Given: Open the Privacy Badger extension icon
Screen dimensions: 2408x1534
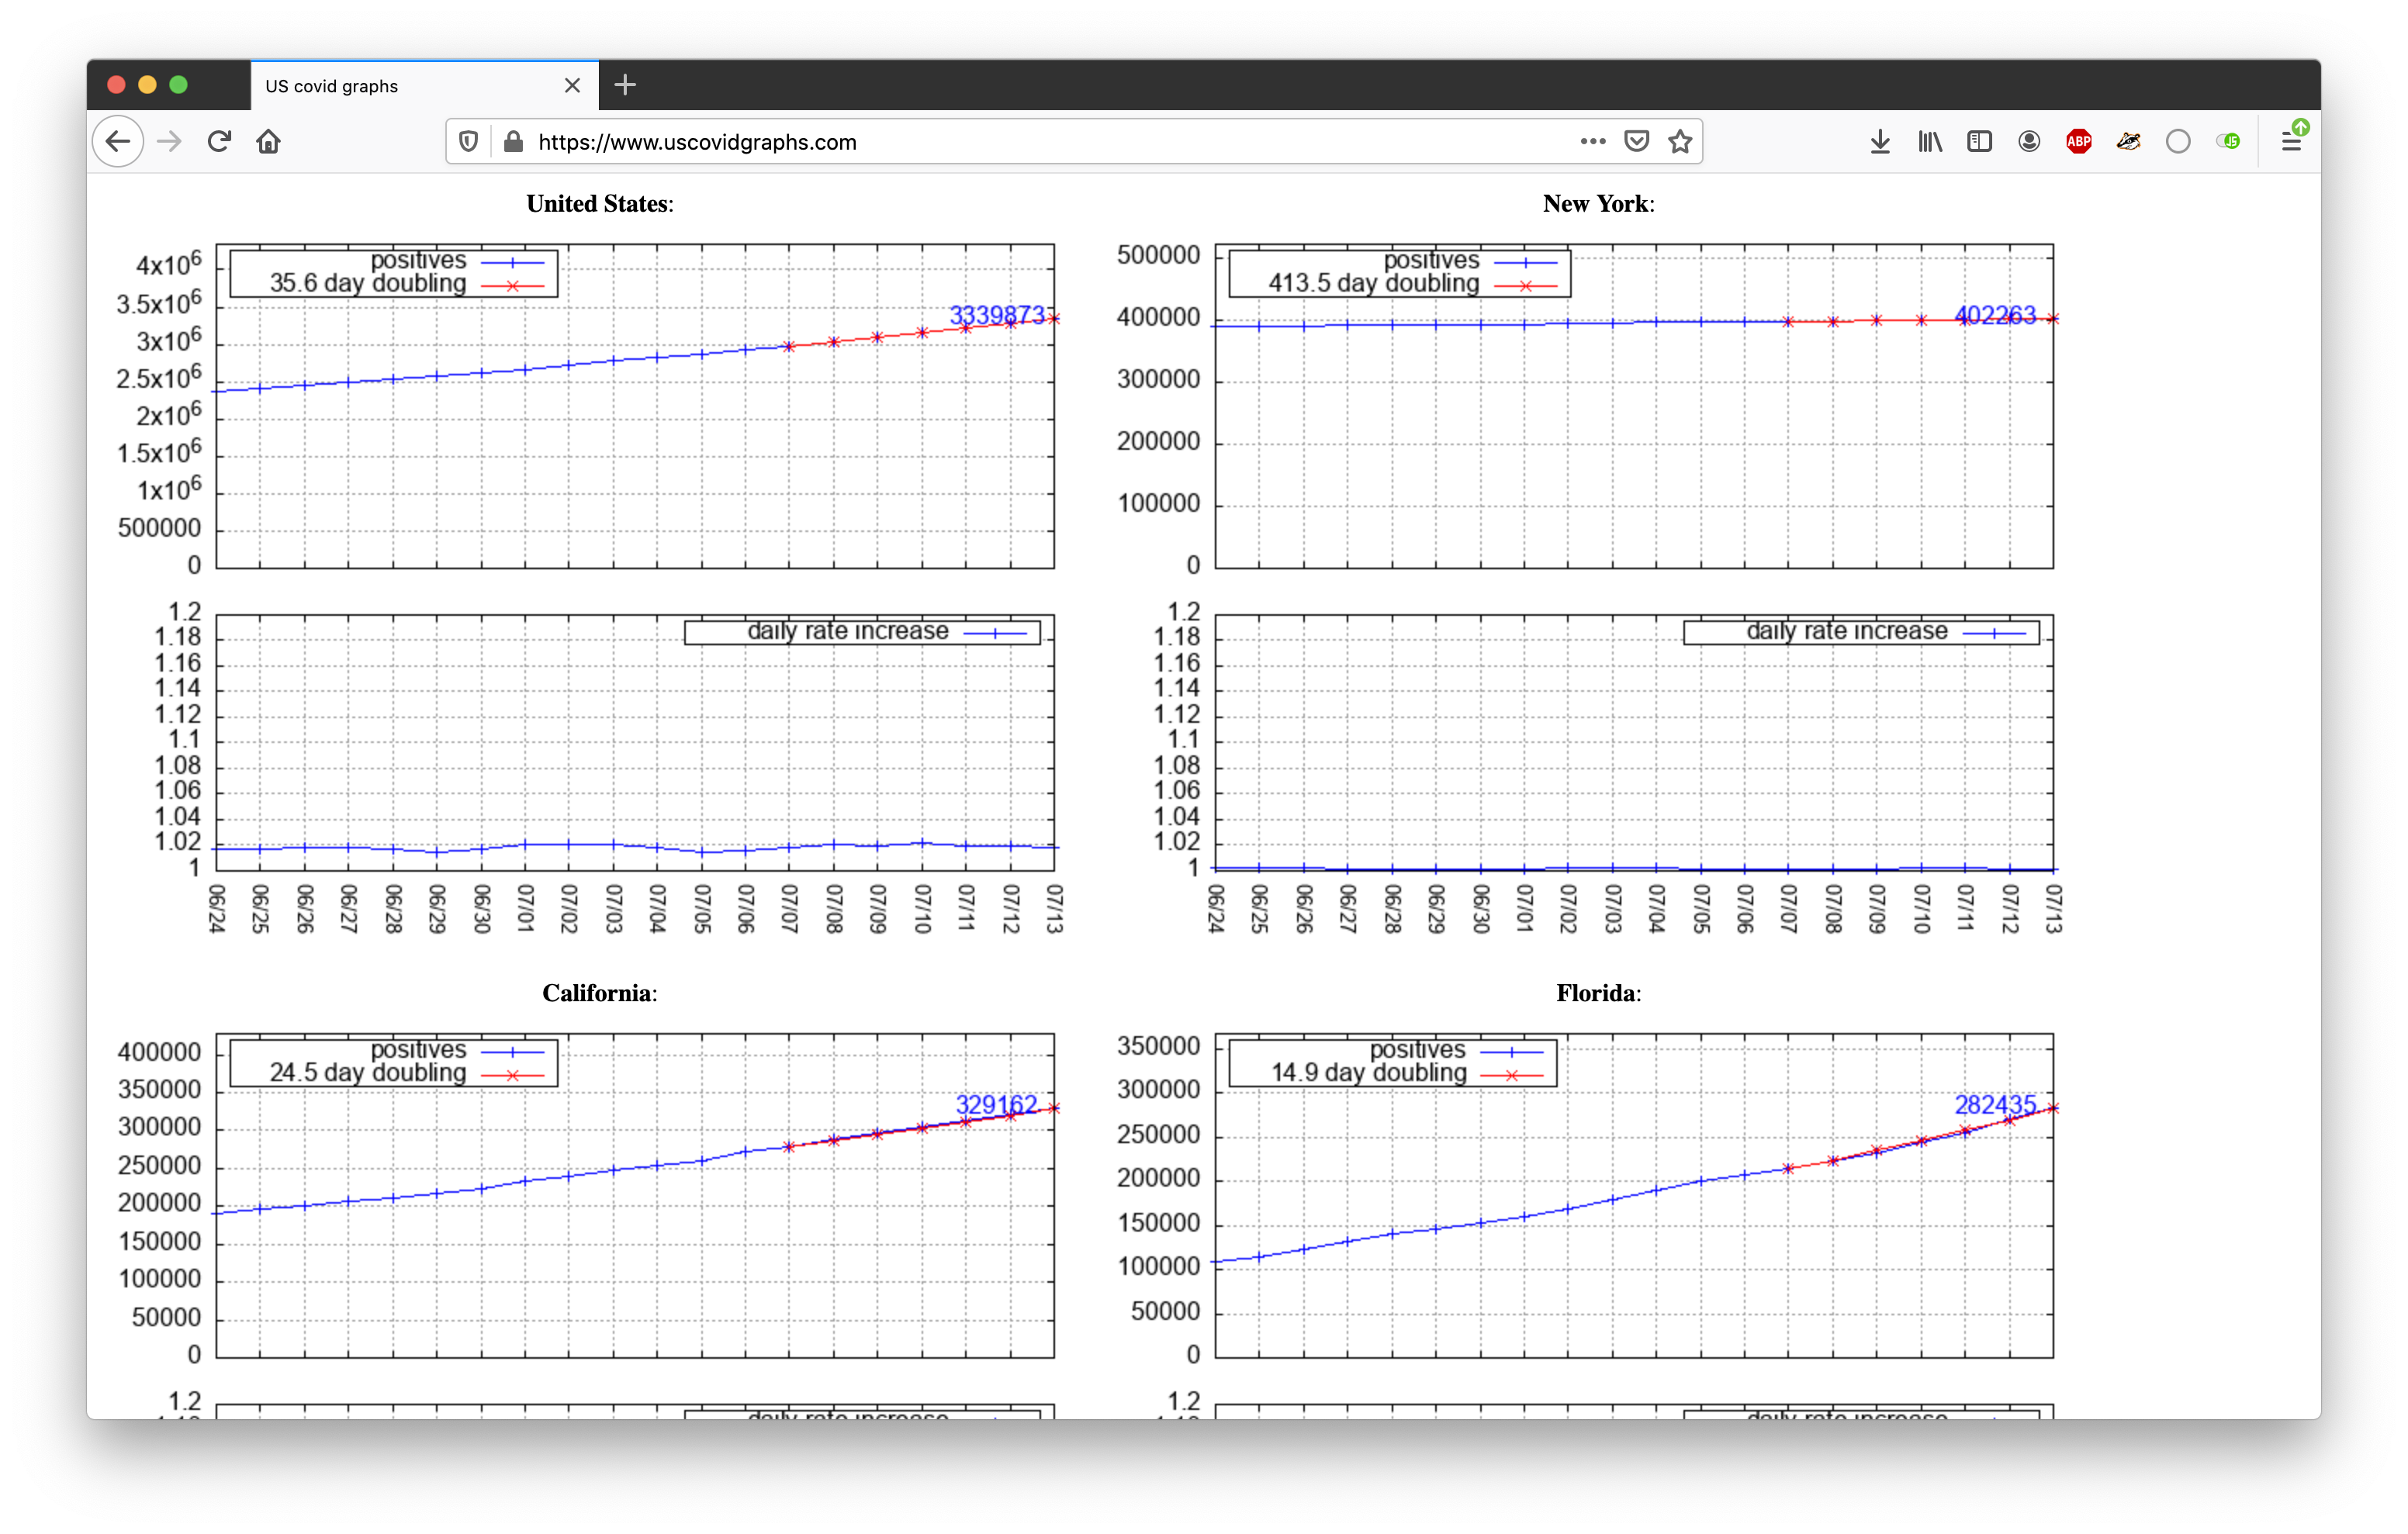Looking at the screenshot, I should (2128, 142).
